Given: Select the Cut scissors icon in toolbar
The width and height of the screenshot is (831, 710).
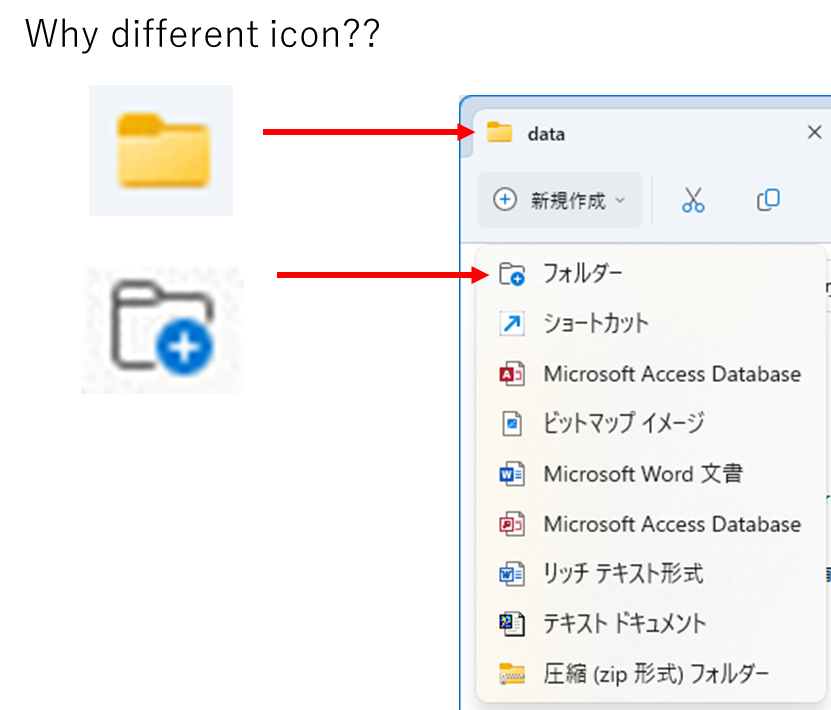Looking at the screenshot, I should click(693, 200).
